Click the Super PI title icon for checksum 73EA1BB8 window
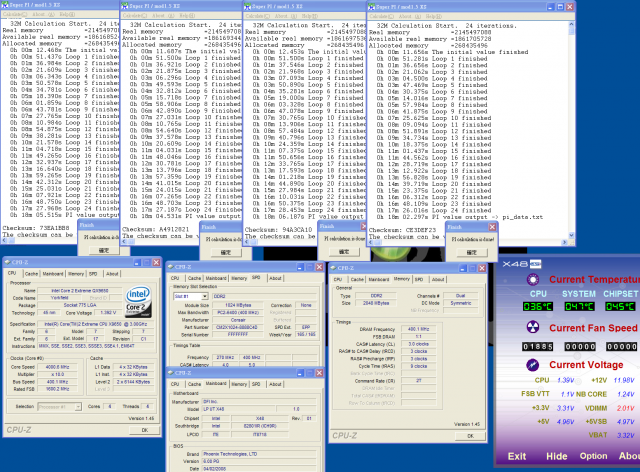The height and width of the screenshot is (472, 640). [x=5, y=5]
